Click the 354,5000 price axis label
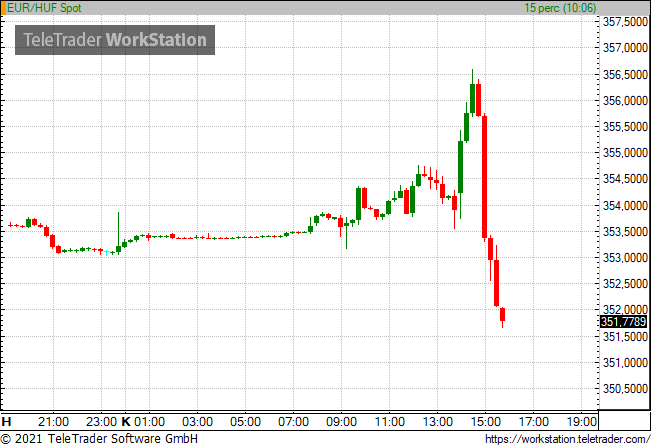This screenshot has height=448, width=651. click(x=625, y=179)
